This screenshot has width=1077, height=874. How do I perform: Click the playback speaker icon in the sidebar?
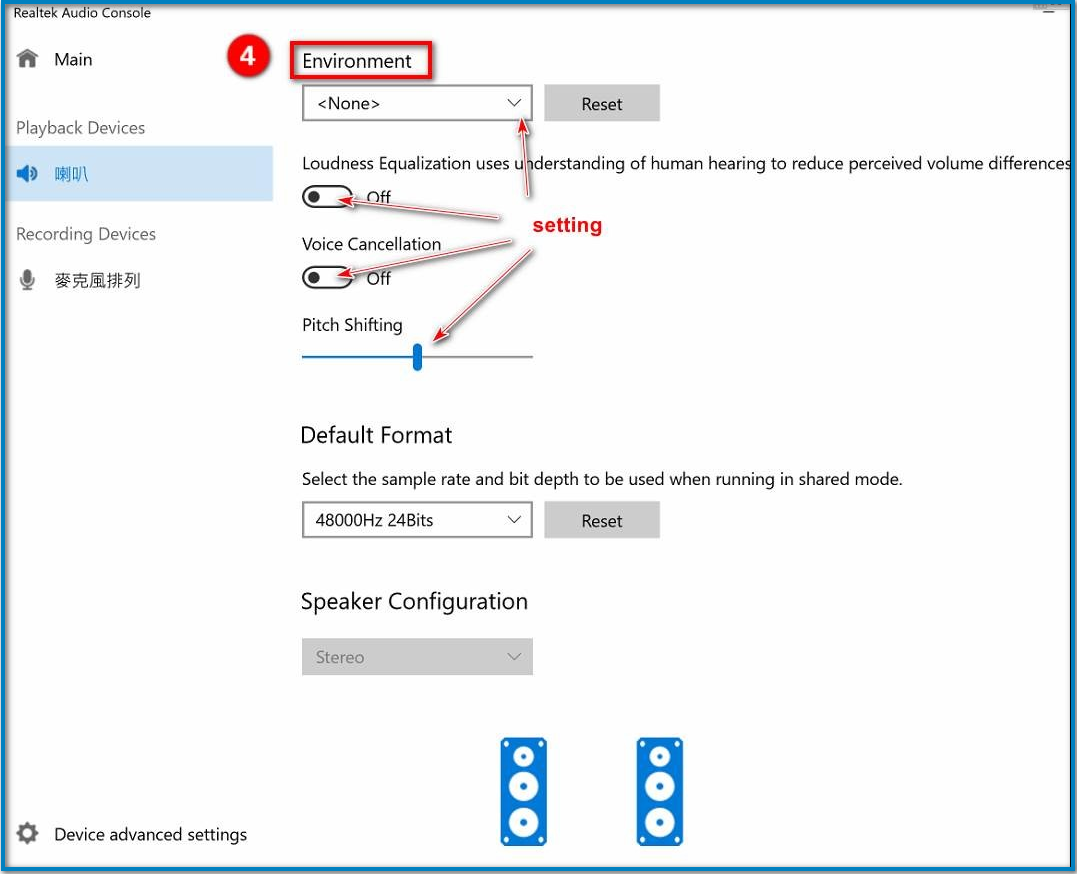click(x=27, y=174)
